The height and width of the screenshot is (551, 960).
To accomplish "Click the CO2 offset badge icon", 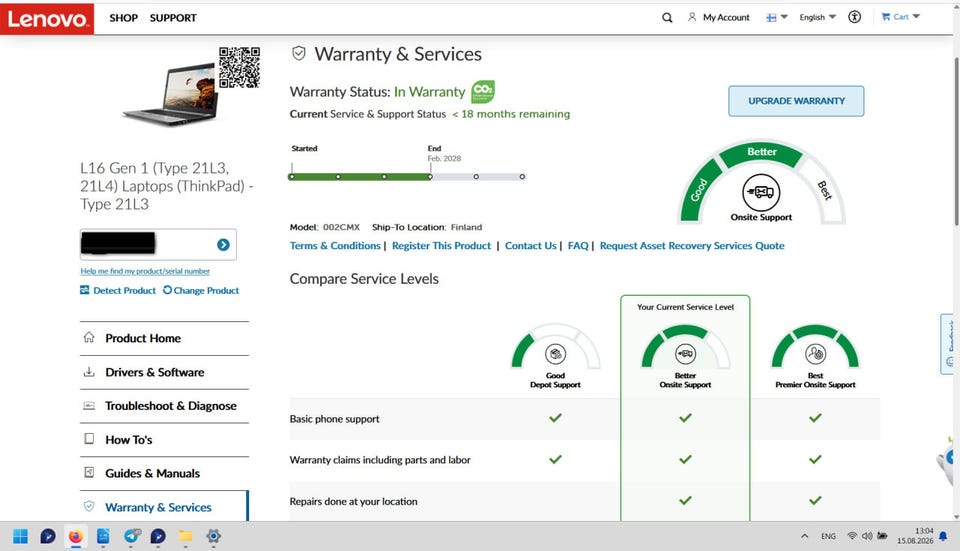I will point(482,92).
